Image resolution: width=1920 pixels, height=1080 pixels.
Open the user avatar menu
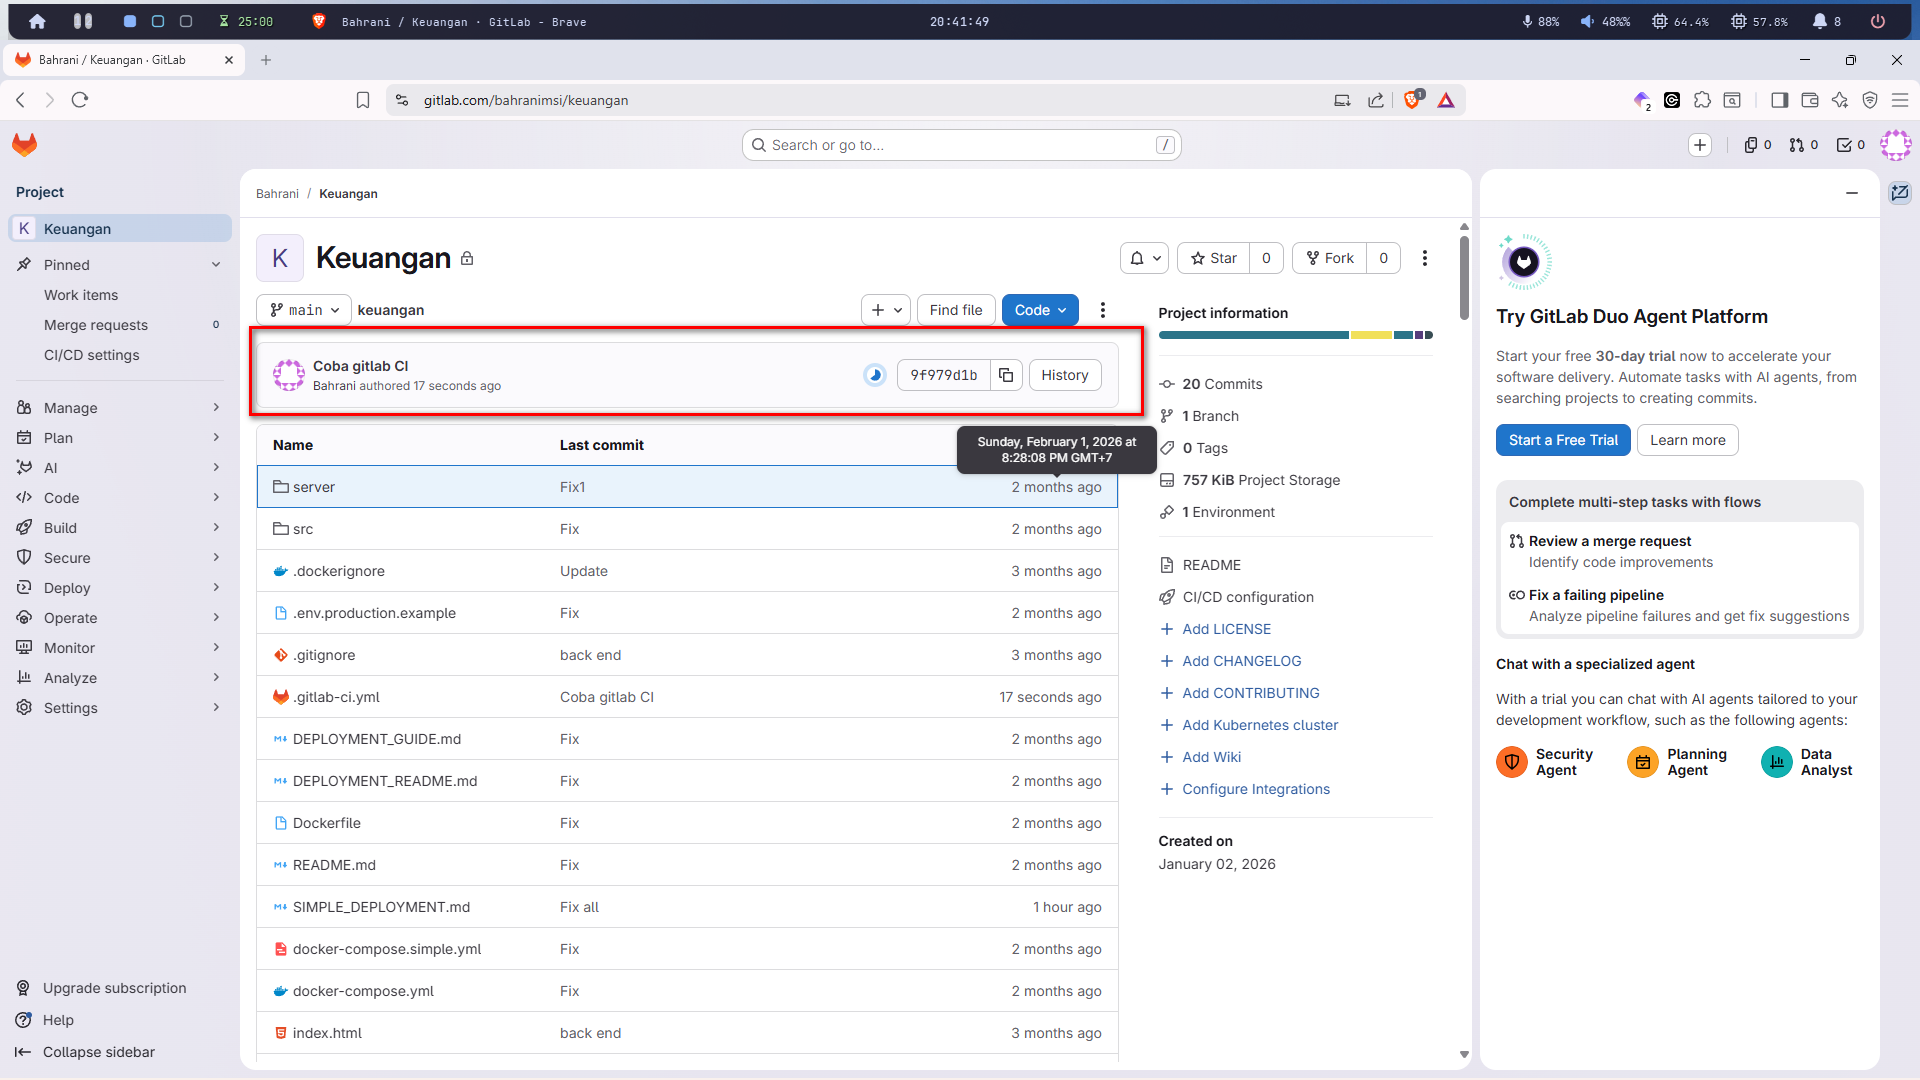click(x=1896, y=145)
